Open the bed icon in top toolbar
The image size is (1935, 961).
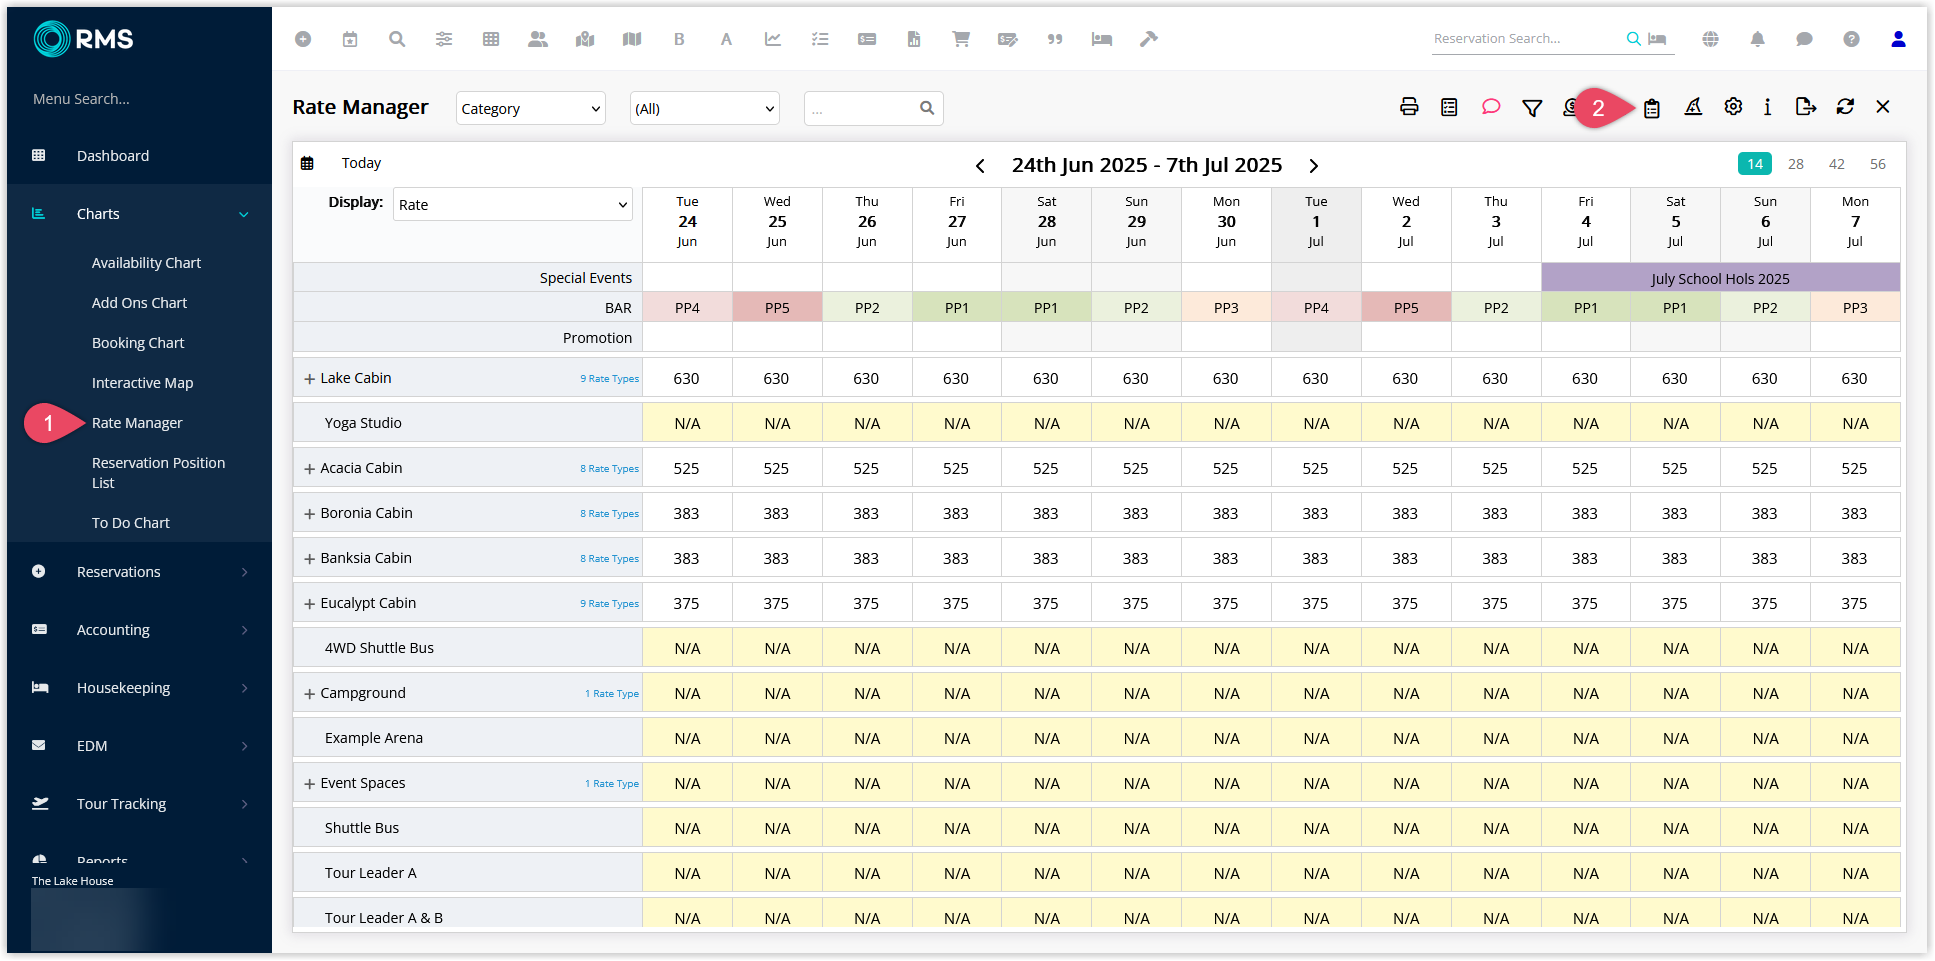1102,39
